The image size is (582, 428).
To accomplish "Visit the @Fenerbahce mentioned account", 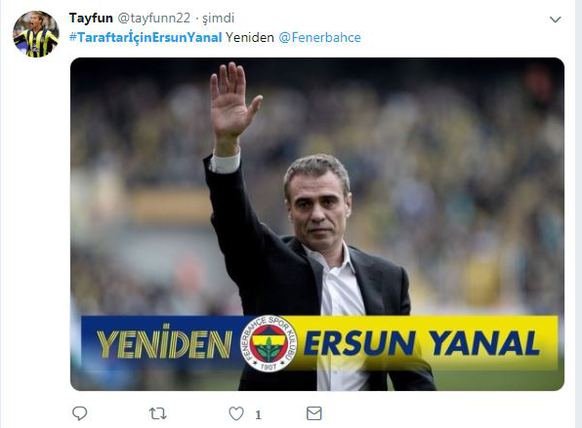I will click(320, 37).
